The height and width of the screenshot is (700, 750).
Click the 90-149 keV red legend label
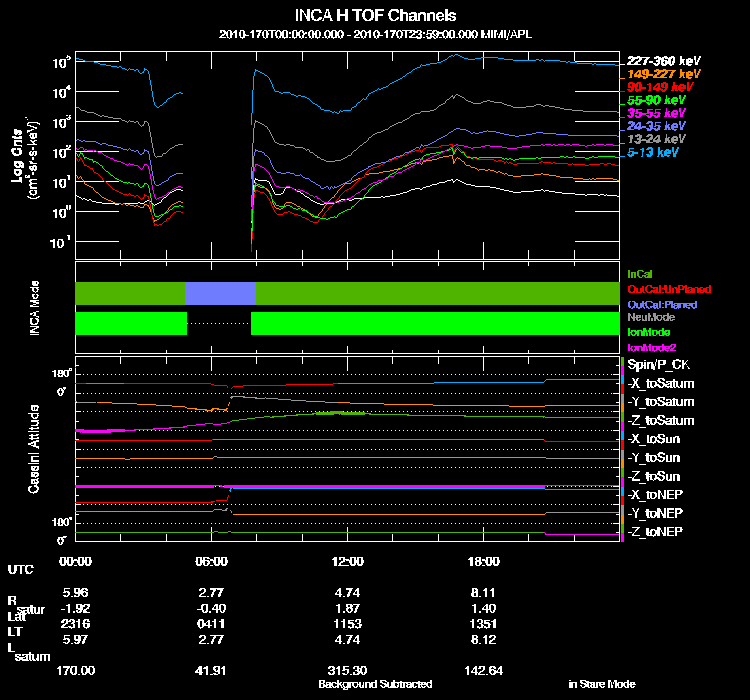tap(660, 87)
